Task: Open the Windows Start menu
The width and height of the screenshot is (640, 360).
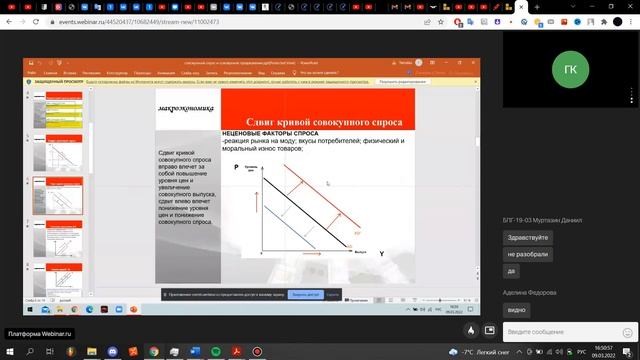Action: pos(10,351)
